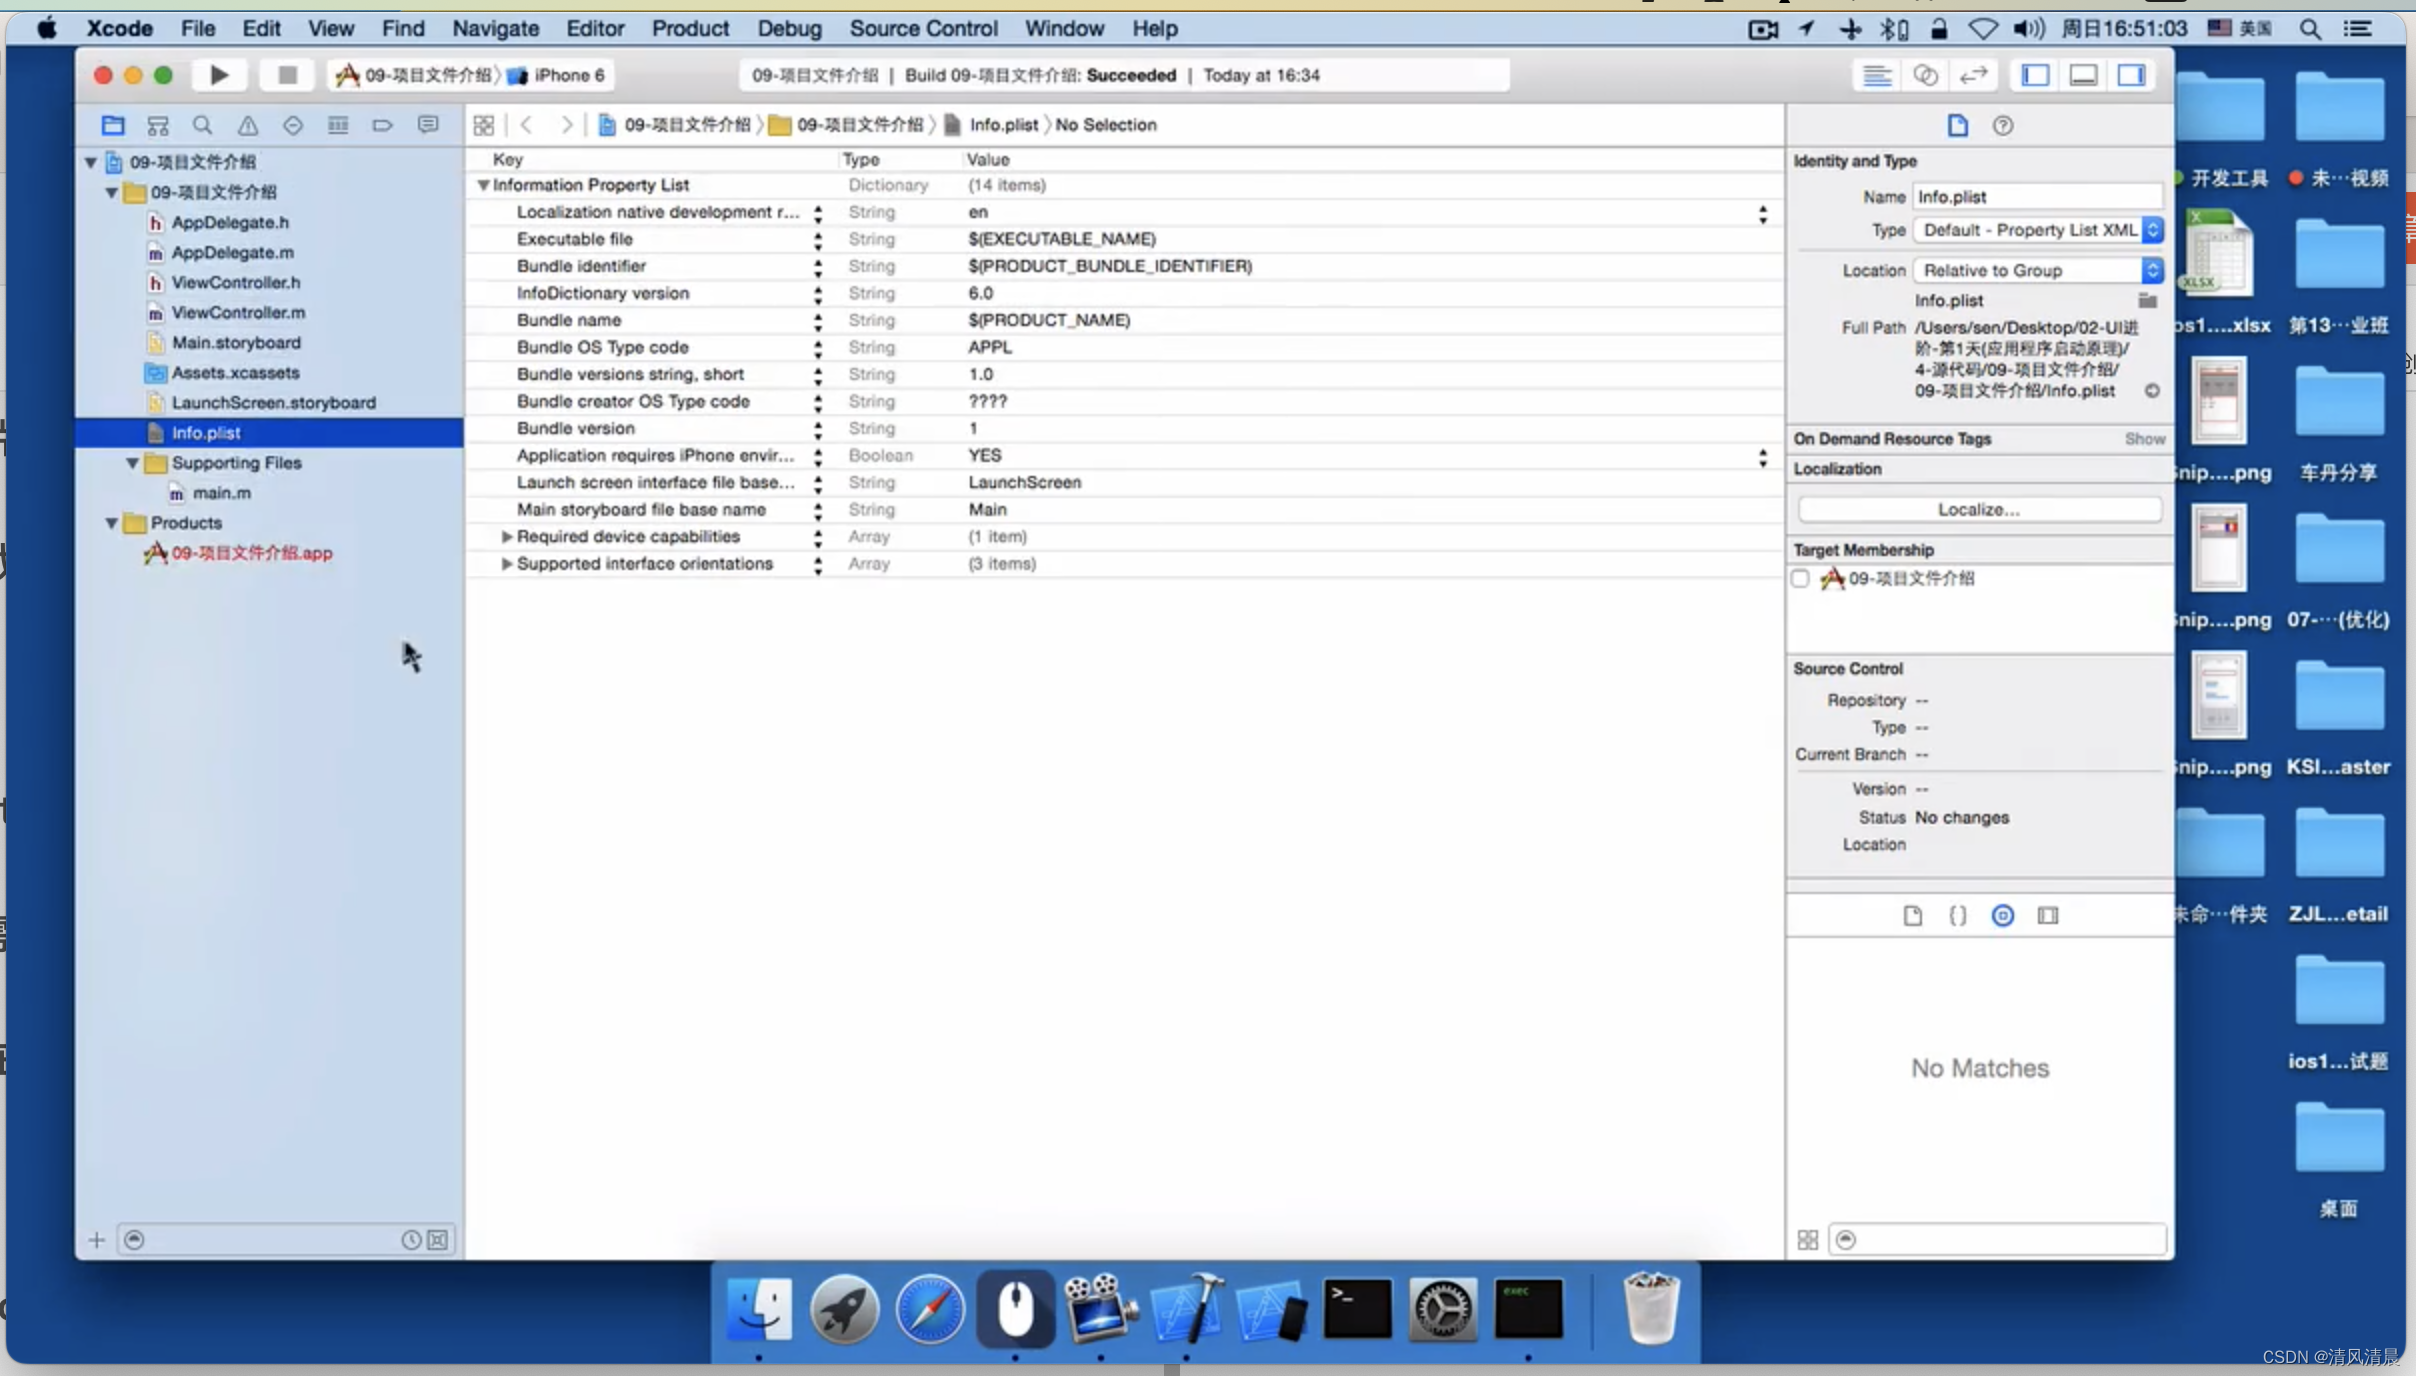Go forward in editor history
This screenshot has height=1376, width=2416.
coord(566,125)
